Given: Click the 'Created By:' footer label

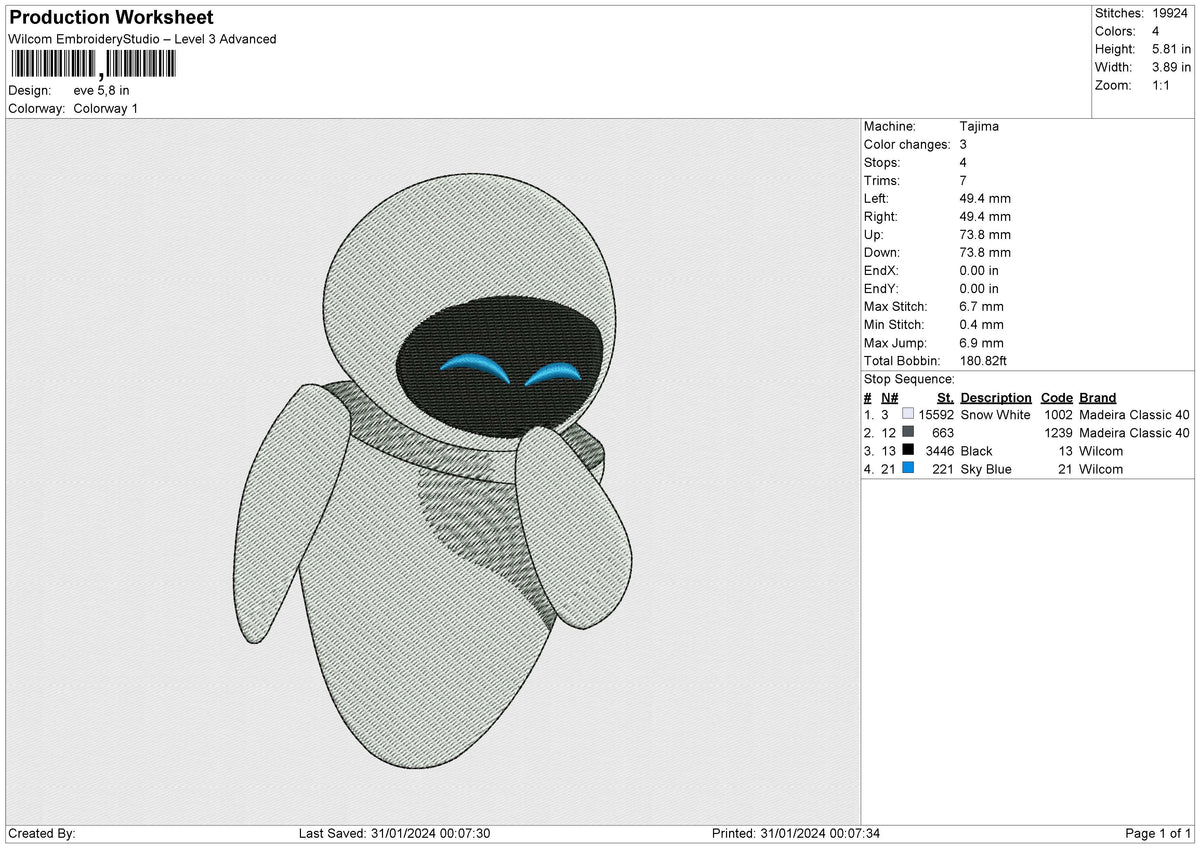Looking at the screenshot, I should pyautogui.click(x=42, y=833).
